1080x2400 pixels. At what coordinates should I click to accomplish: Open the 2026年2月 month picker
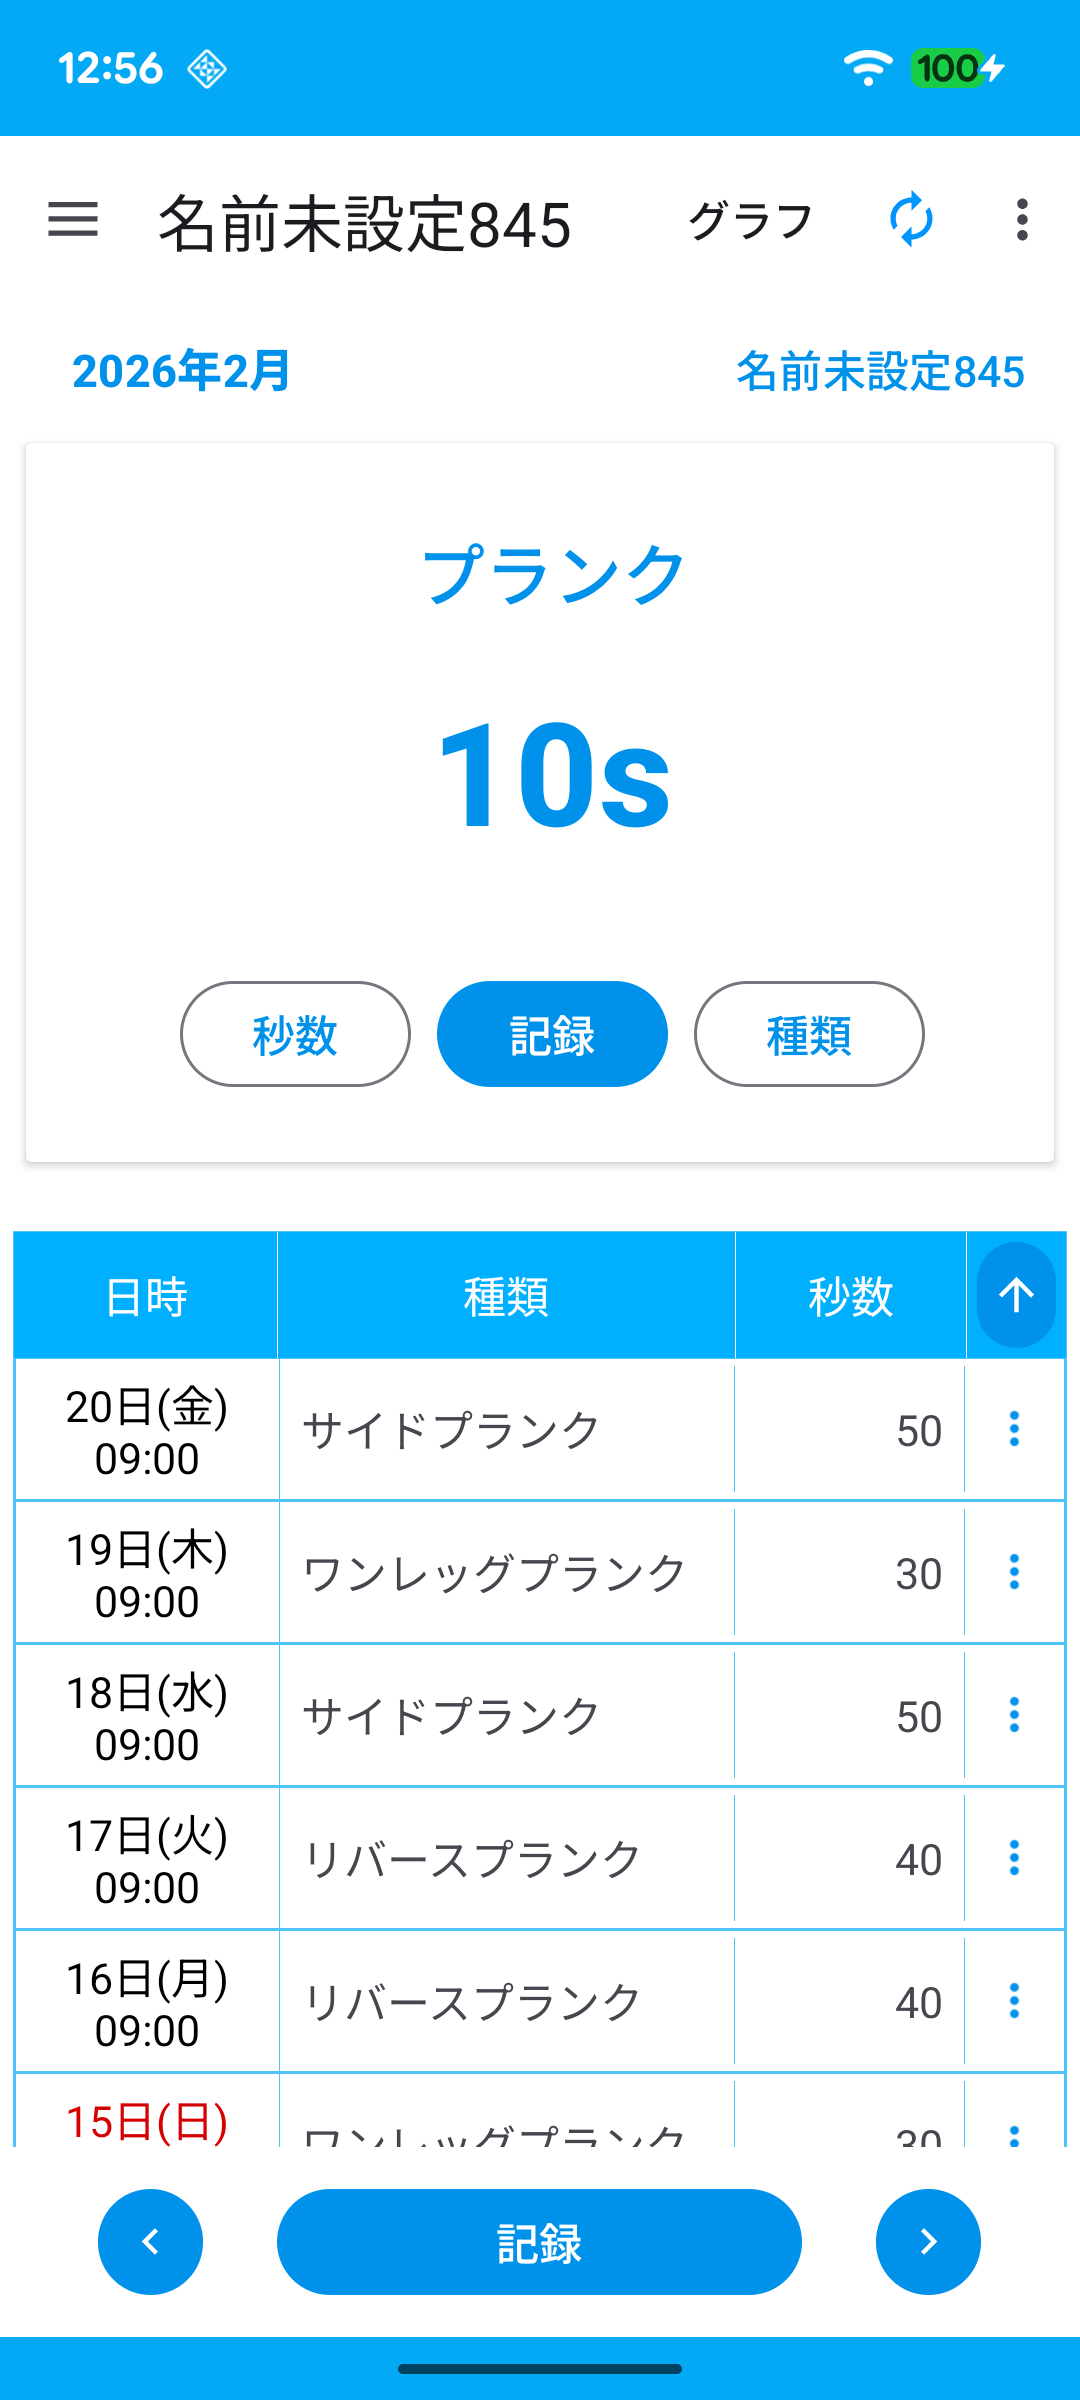tap(181, 372)
